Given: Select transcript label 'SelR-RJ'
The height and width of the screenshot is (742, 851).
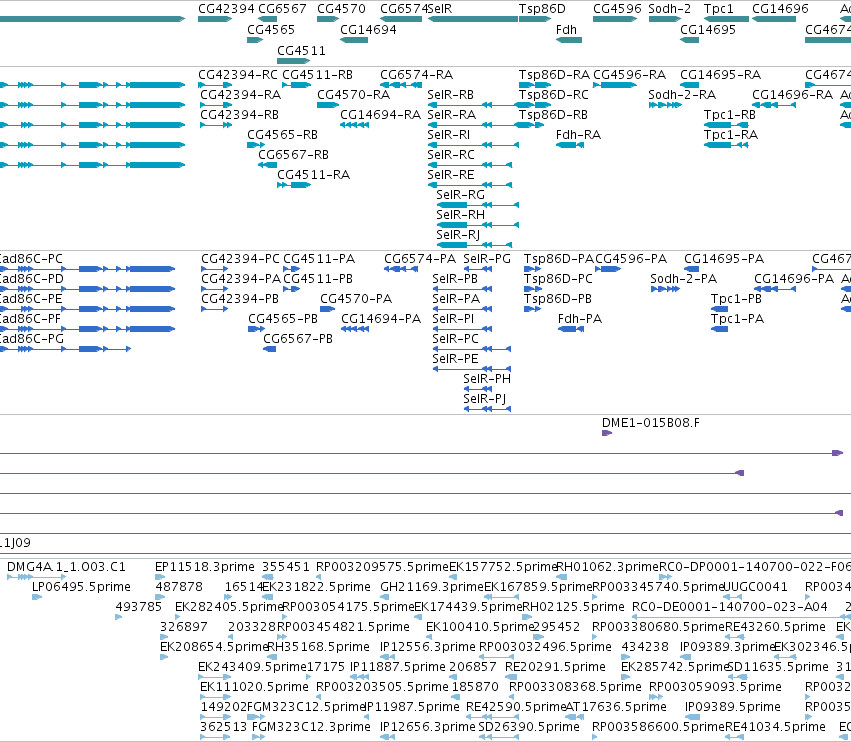Looking at the screenshot, I should click(458, 235).
